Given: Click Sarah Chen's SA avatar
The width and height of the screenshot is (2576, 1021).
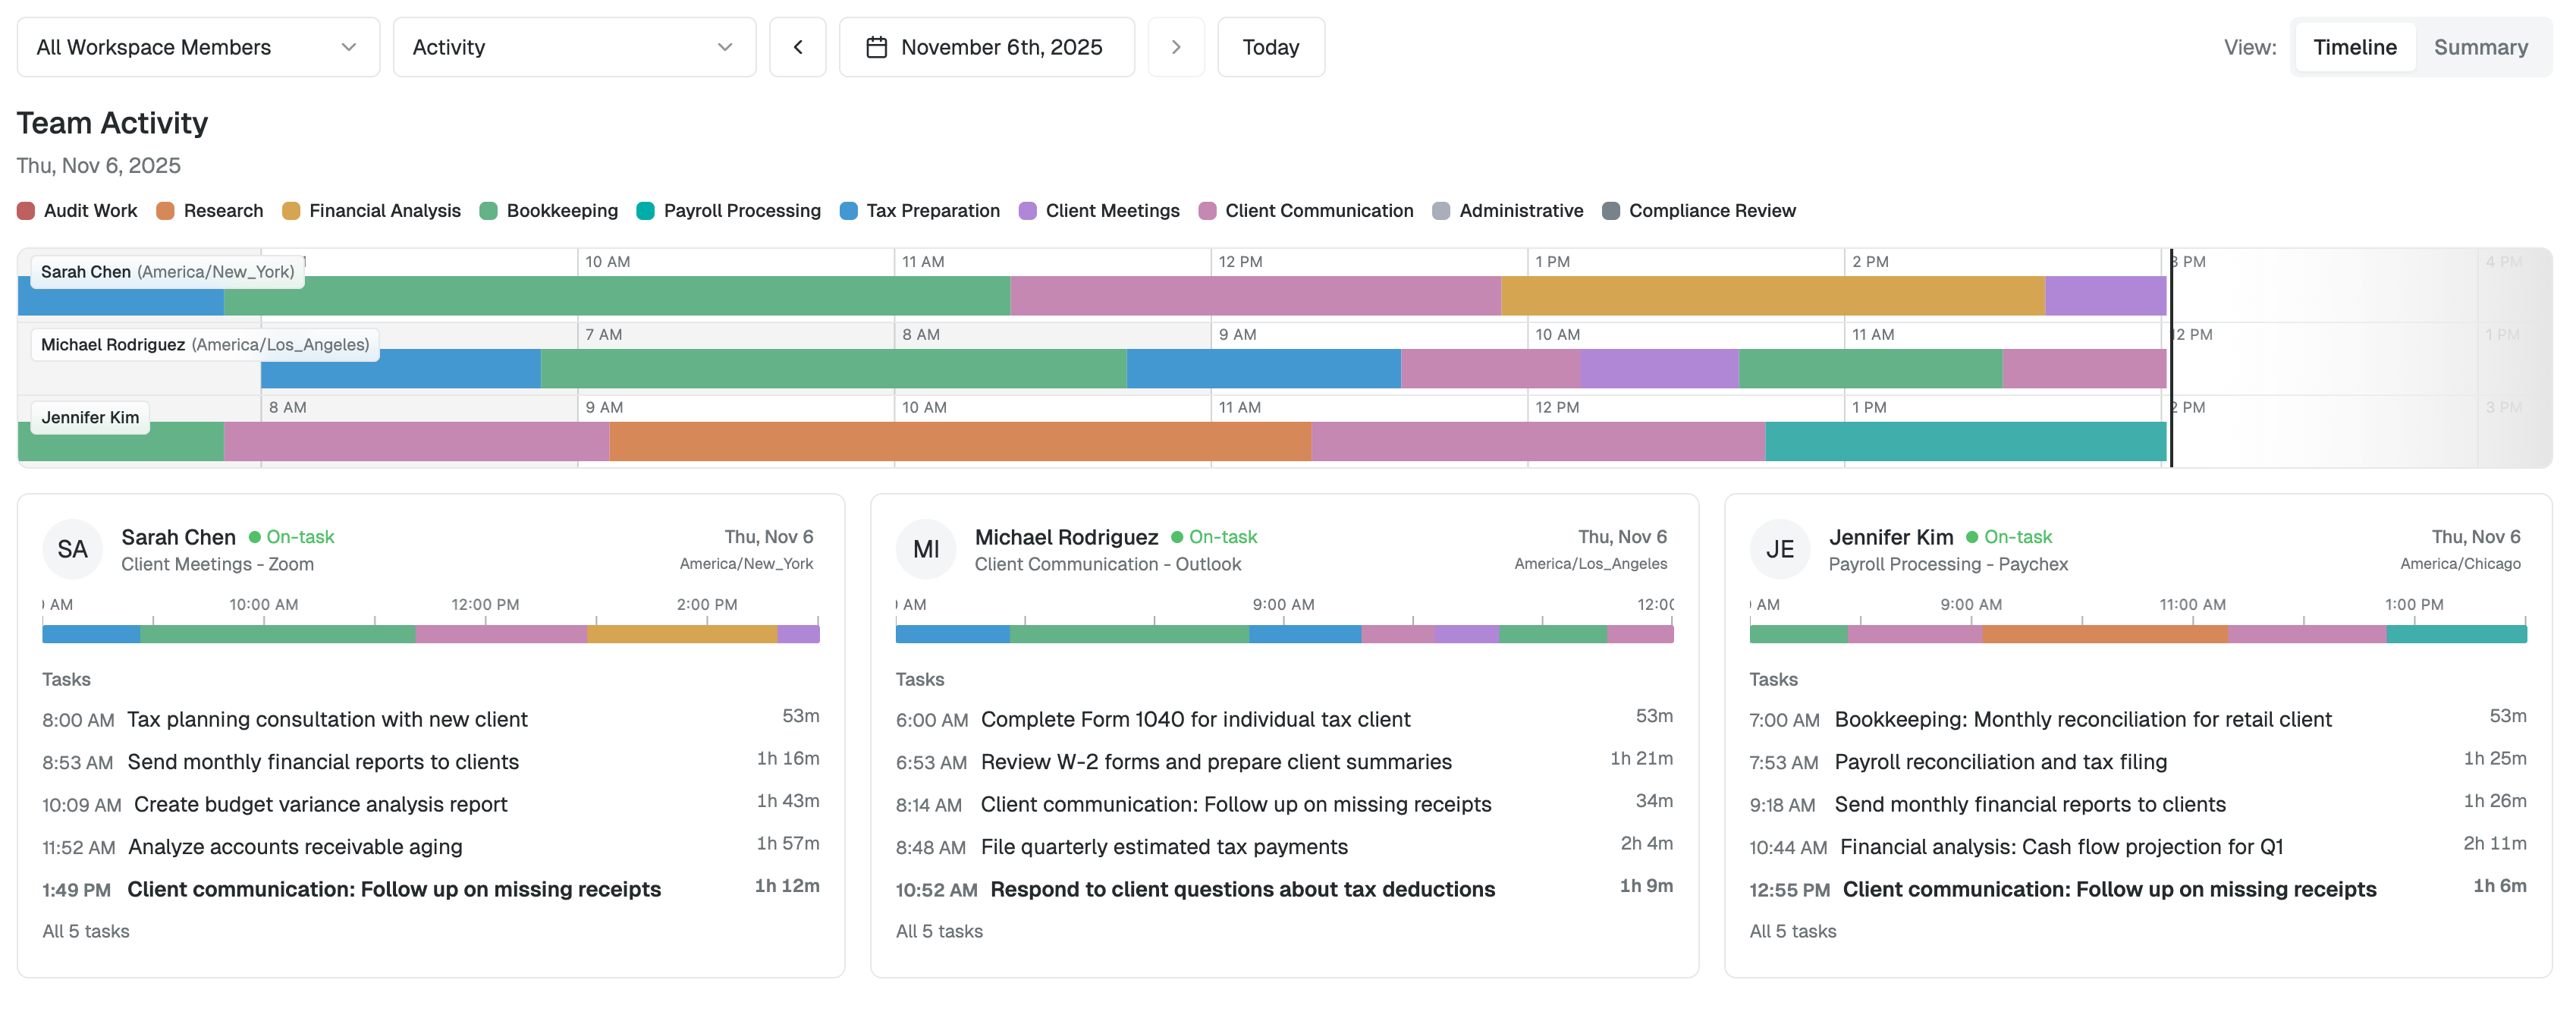Looking at the screenshot, I should point(72,549).
